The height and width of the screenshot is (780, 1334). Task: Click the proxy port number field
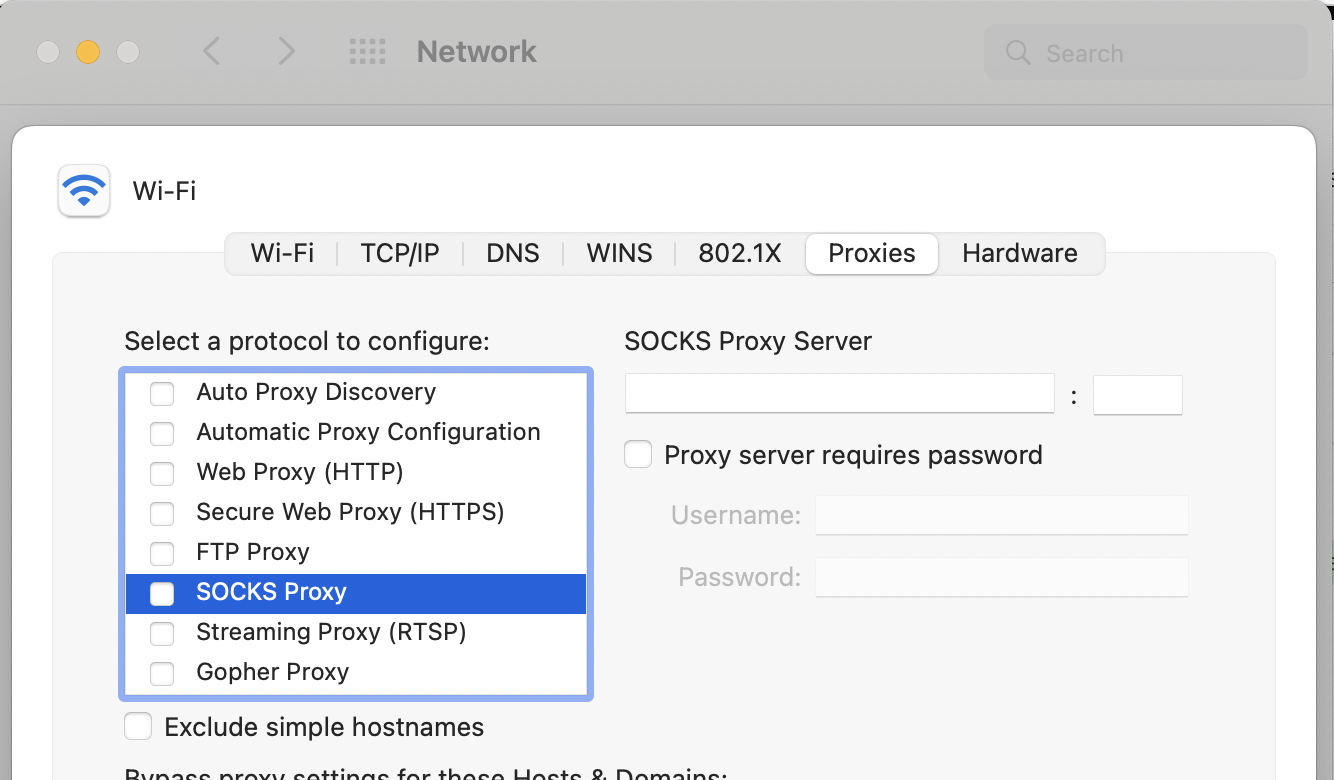(x=1137, y=395)
